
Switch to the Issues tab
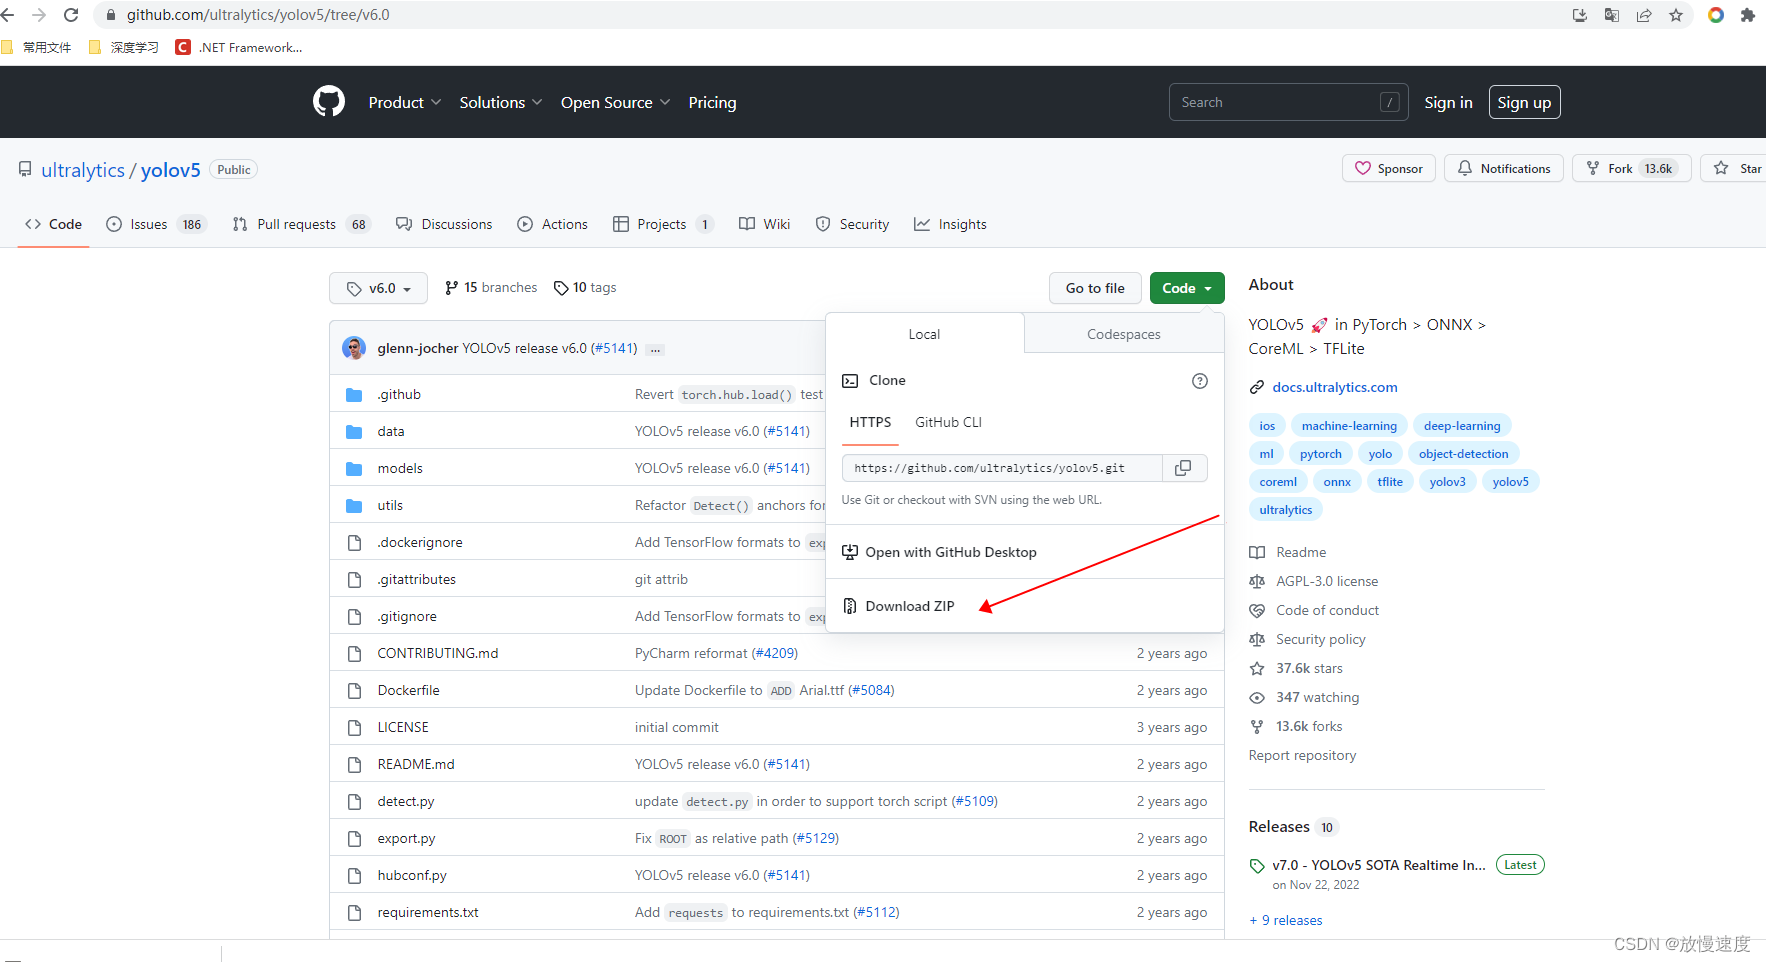(155, 224)
